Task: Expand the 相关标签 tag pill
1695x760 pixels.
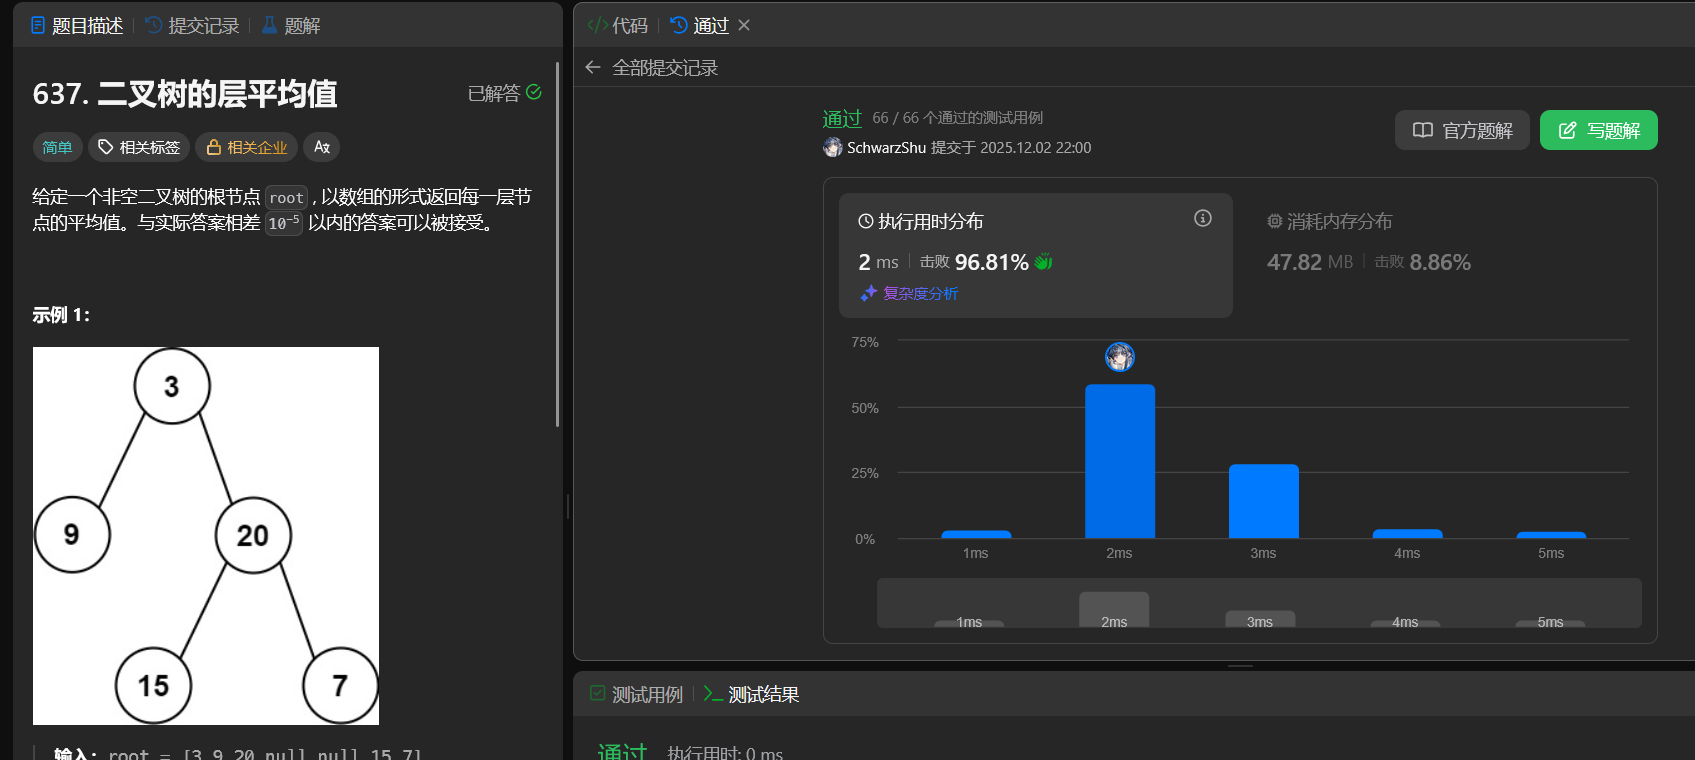Action: [139, 147]
